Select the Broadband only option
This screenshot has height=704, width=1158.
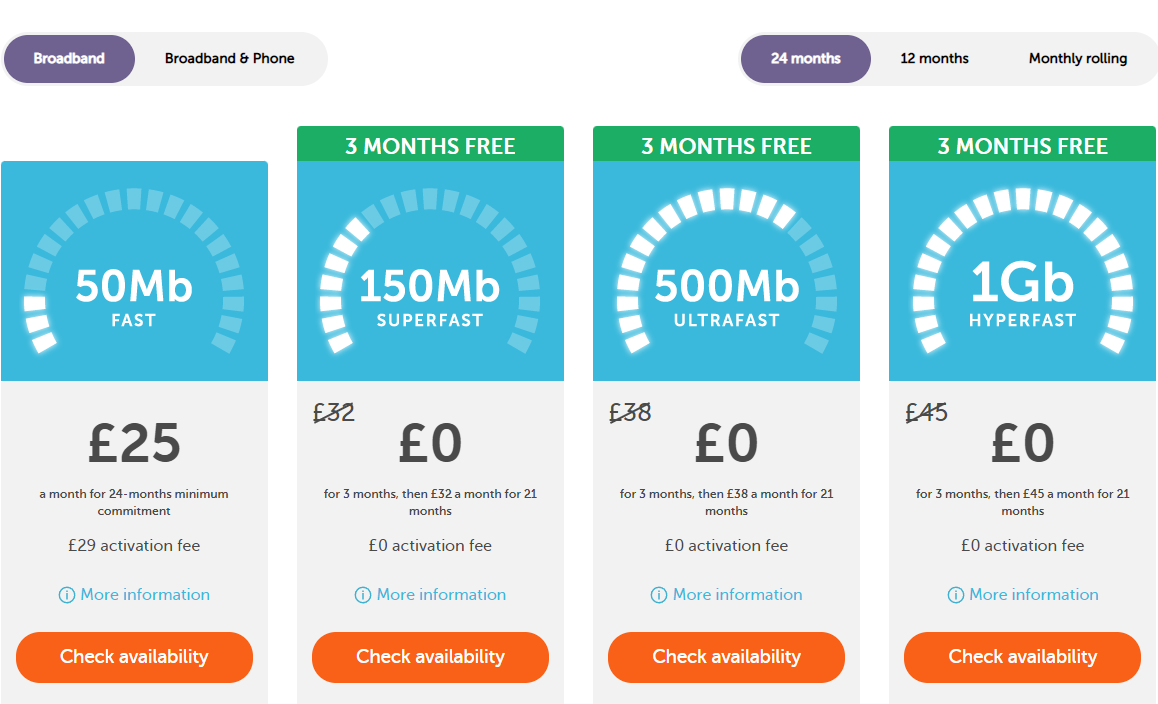(69, 58)
